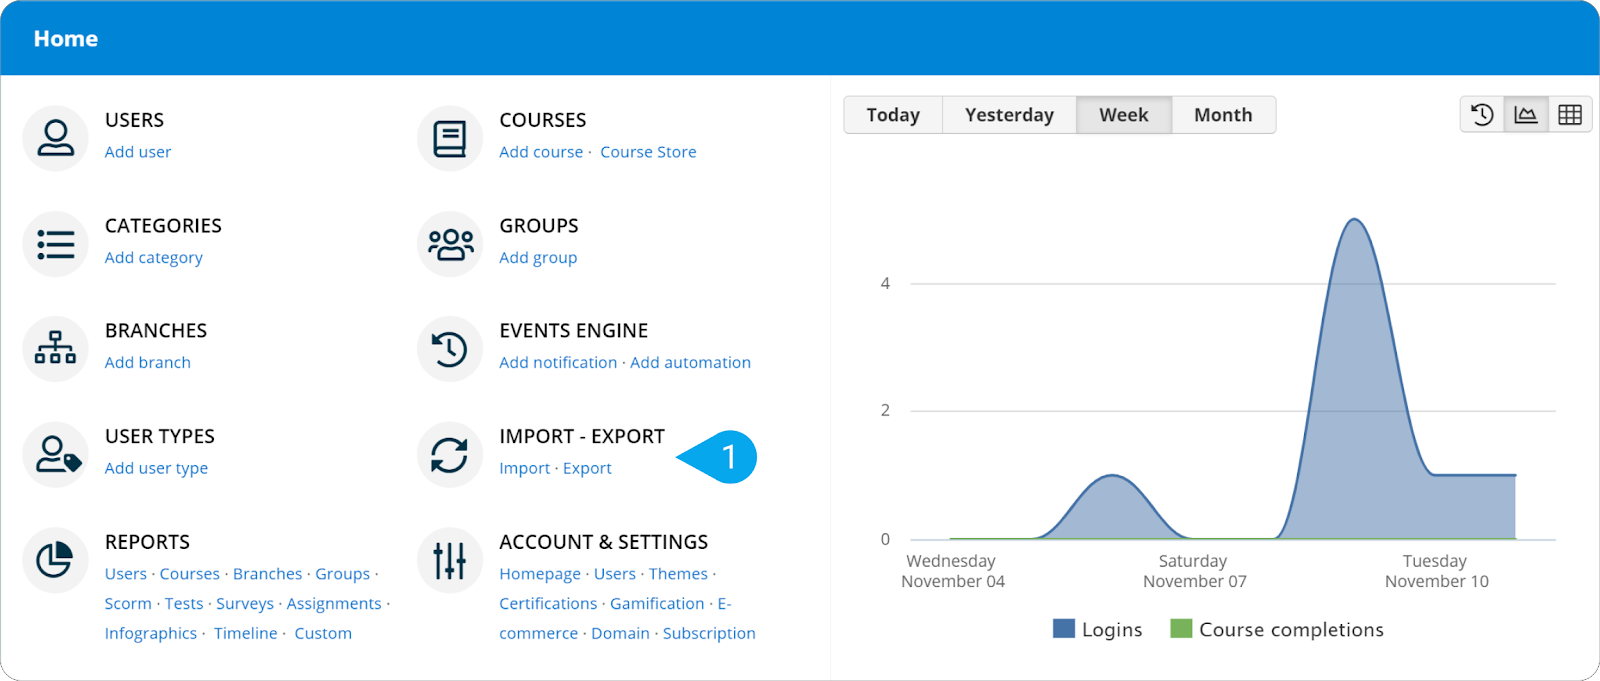The width and height of the screenshot is (1600, 681).
Task: Open the Branches report link
Action: click(x=267, y=574)
